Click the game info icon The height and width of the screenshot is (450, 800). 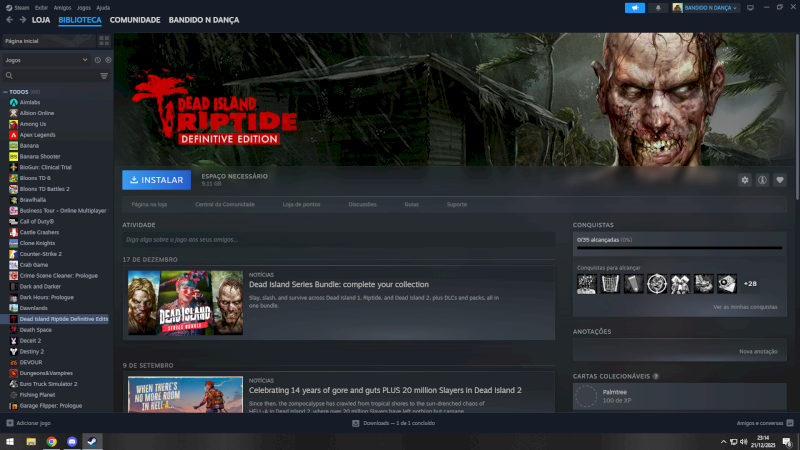click(x=762, y=180)
